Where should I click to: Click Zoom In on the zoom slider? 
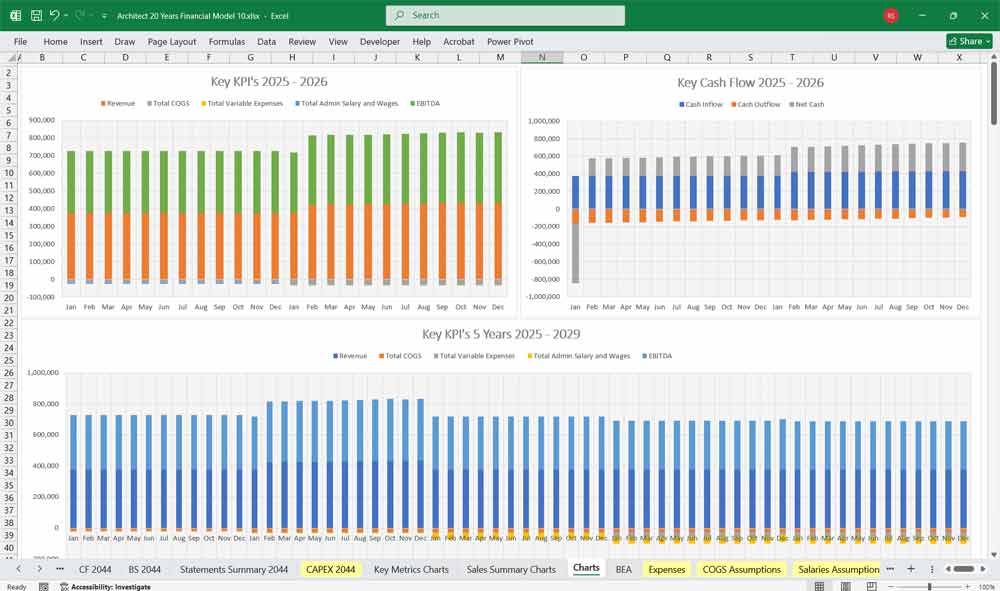tap(967, 586)
